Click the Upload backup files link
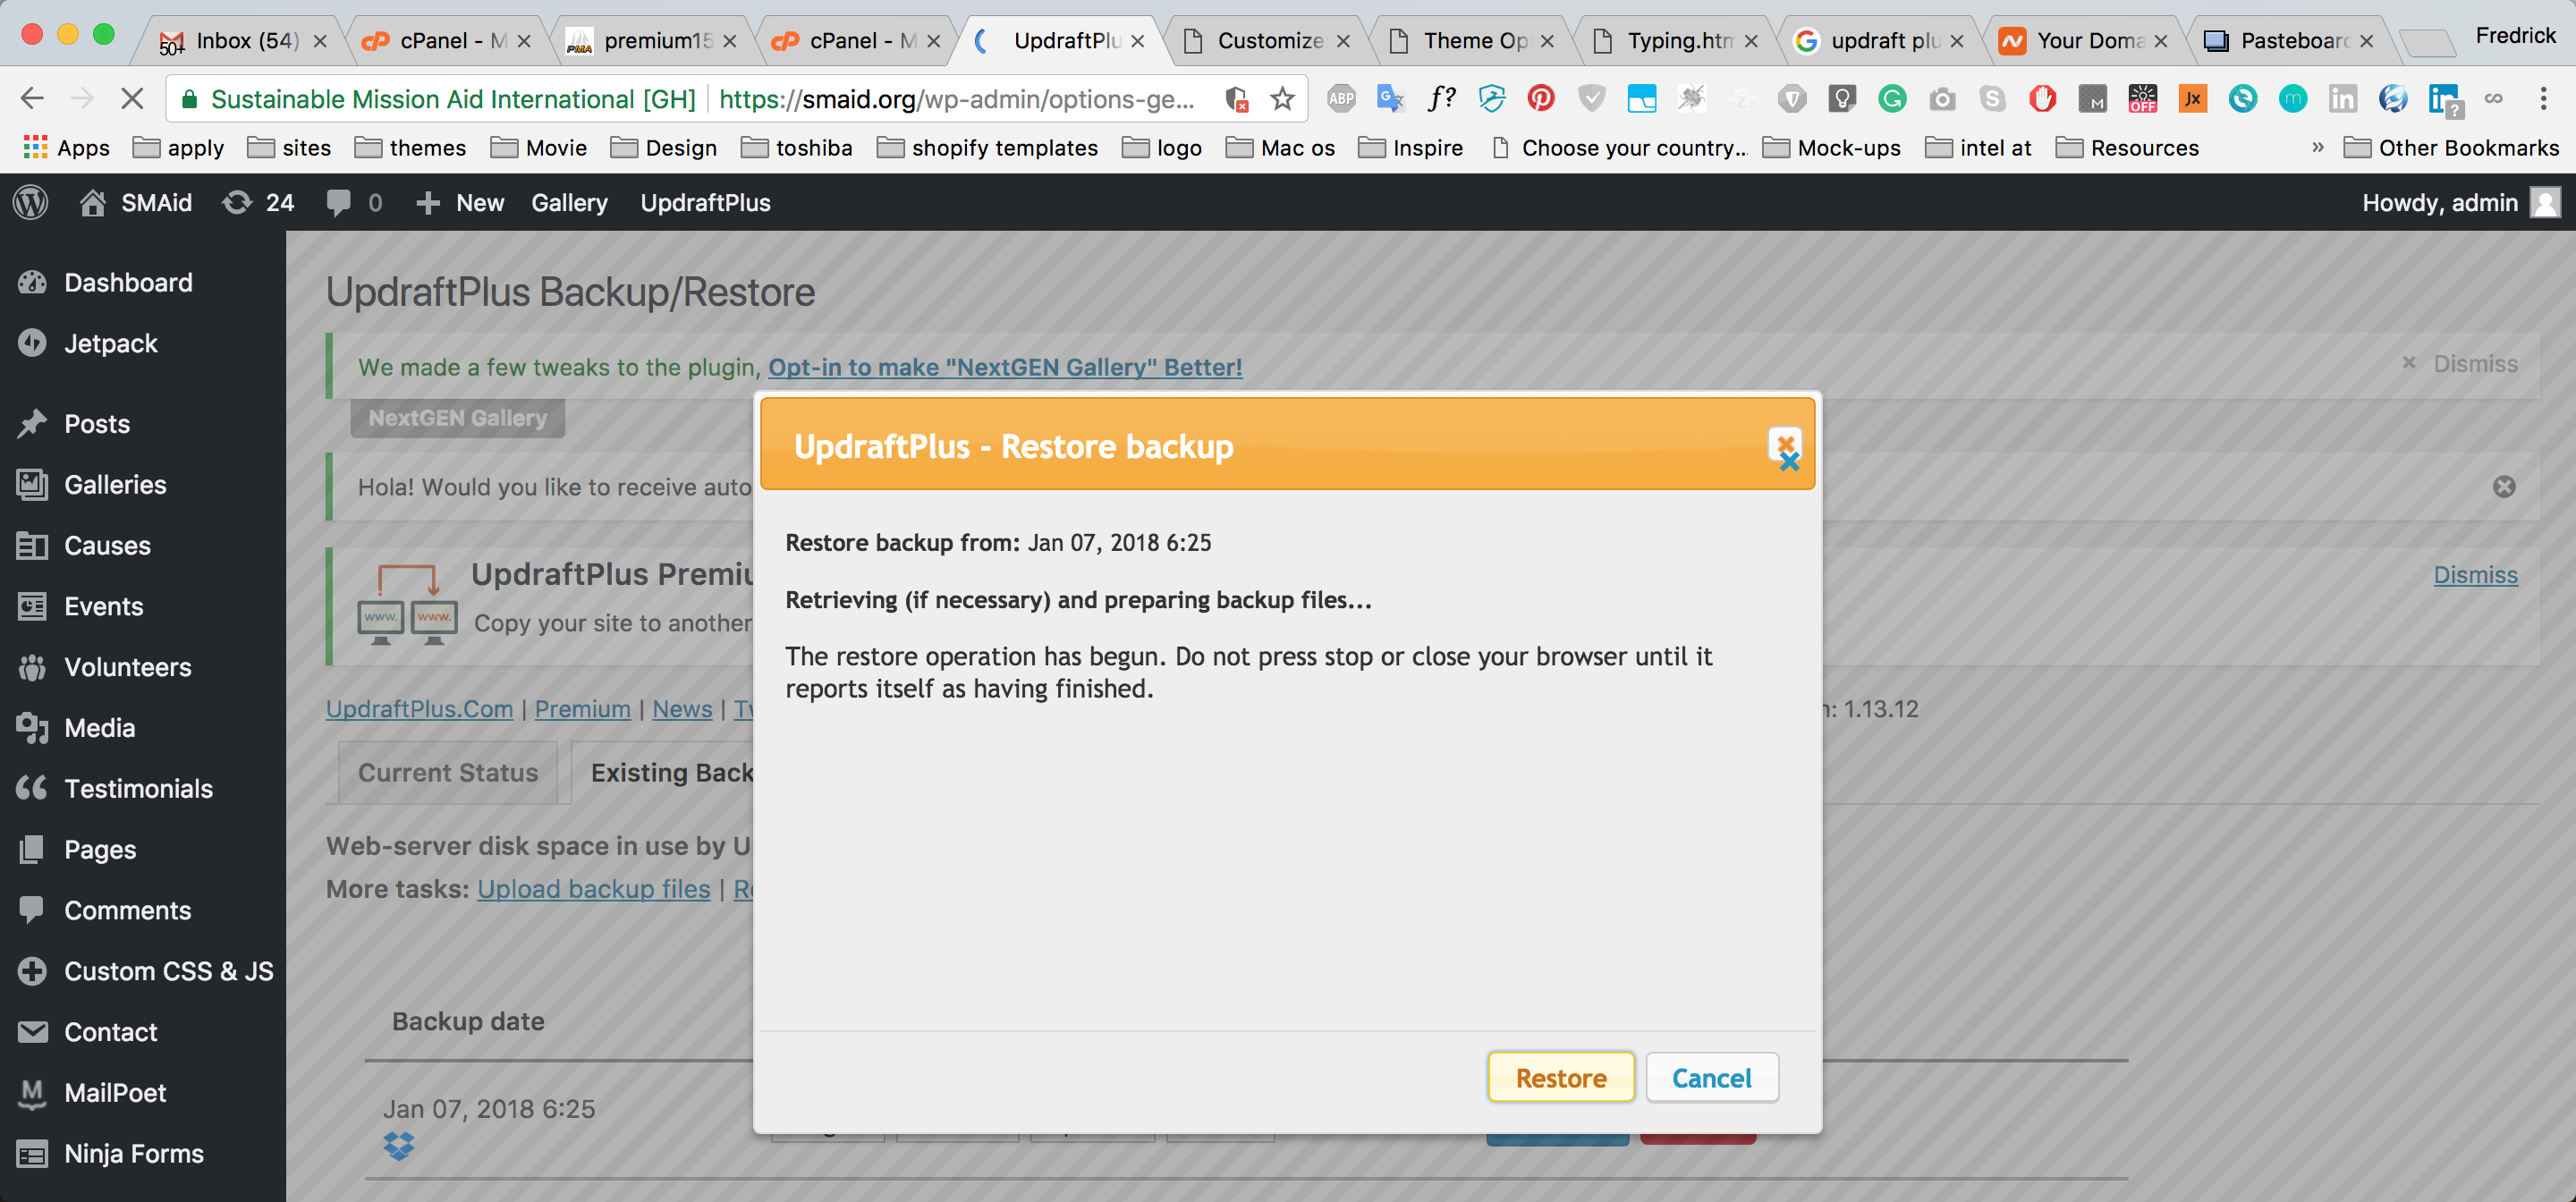2576x1202 pixels. (x=593, y=889)
